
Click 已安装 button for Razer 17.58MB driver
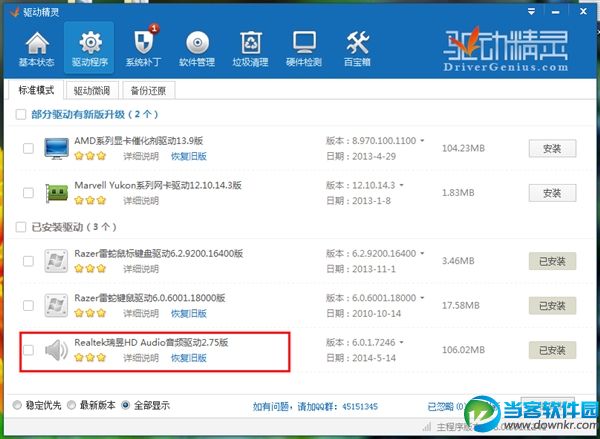[x=552, y=305]
